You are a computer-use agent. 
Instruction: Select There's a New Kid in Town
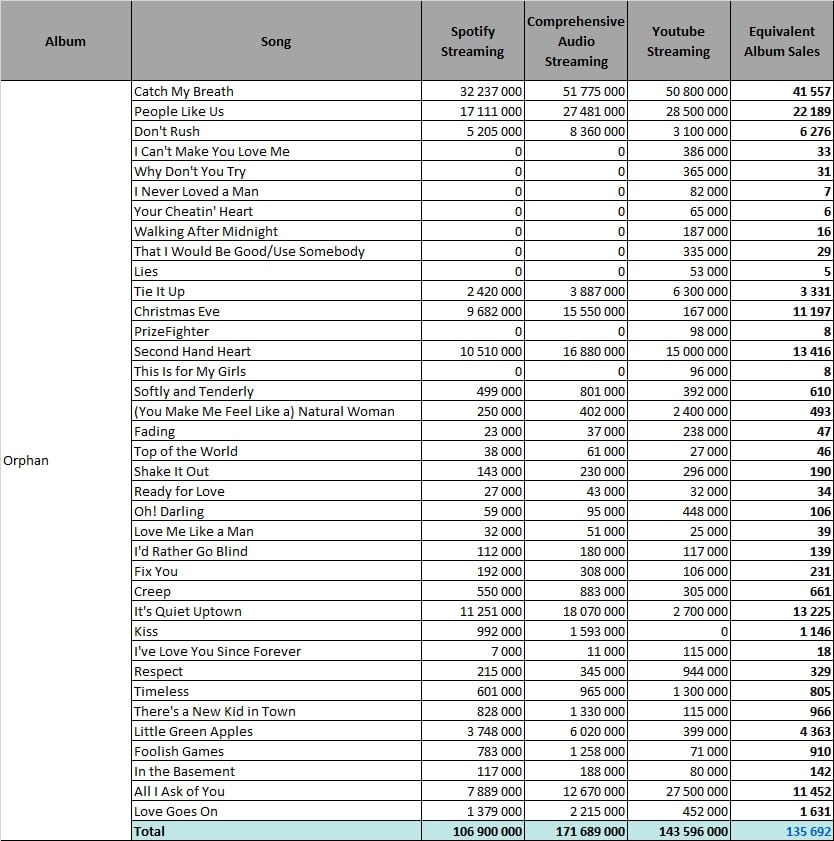coord(276,712)
